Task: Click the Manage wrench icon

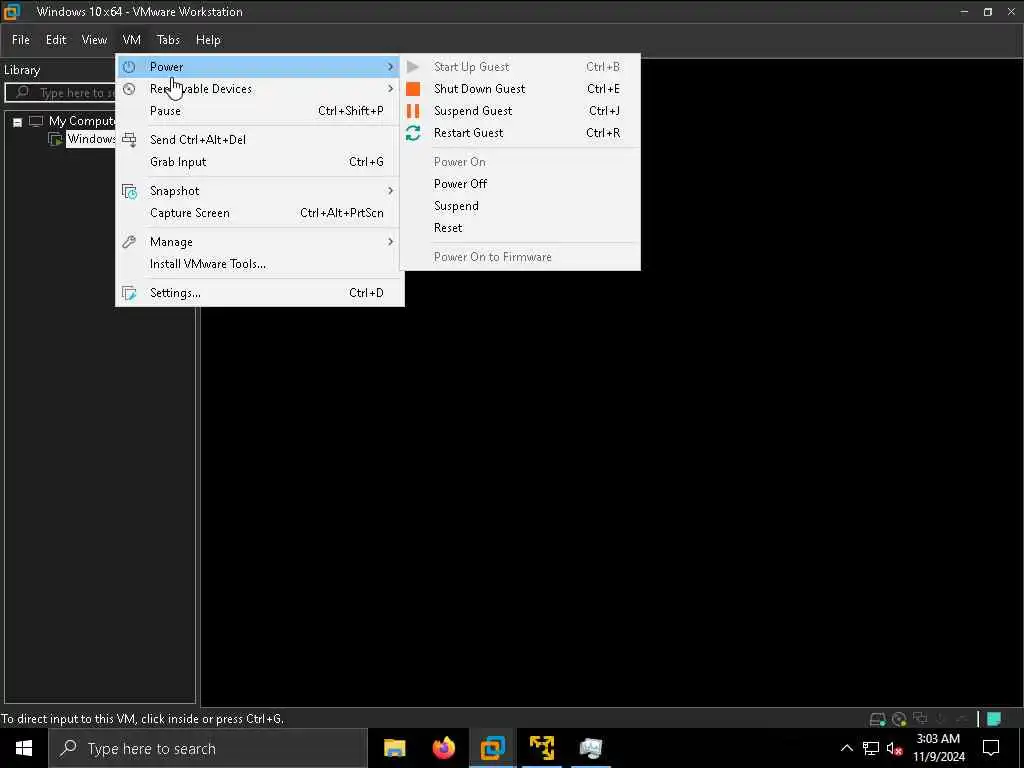Action: tap(129, 242)
